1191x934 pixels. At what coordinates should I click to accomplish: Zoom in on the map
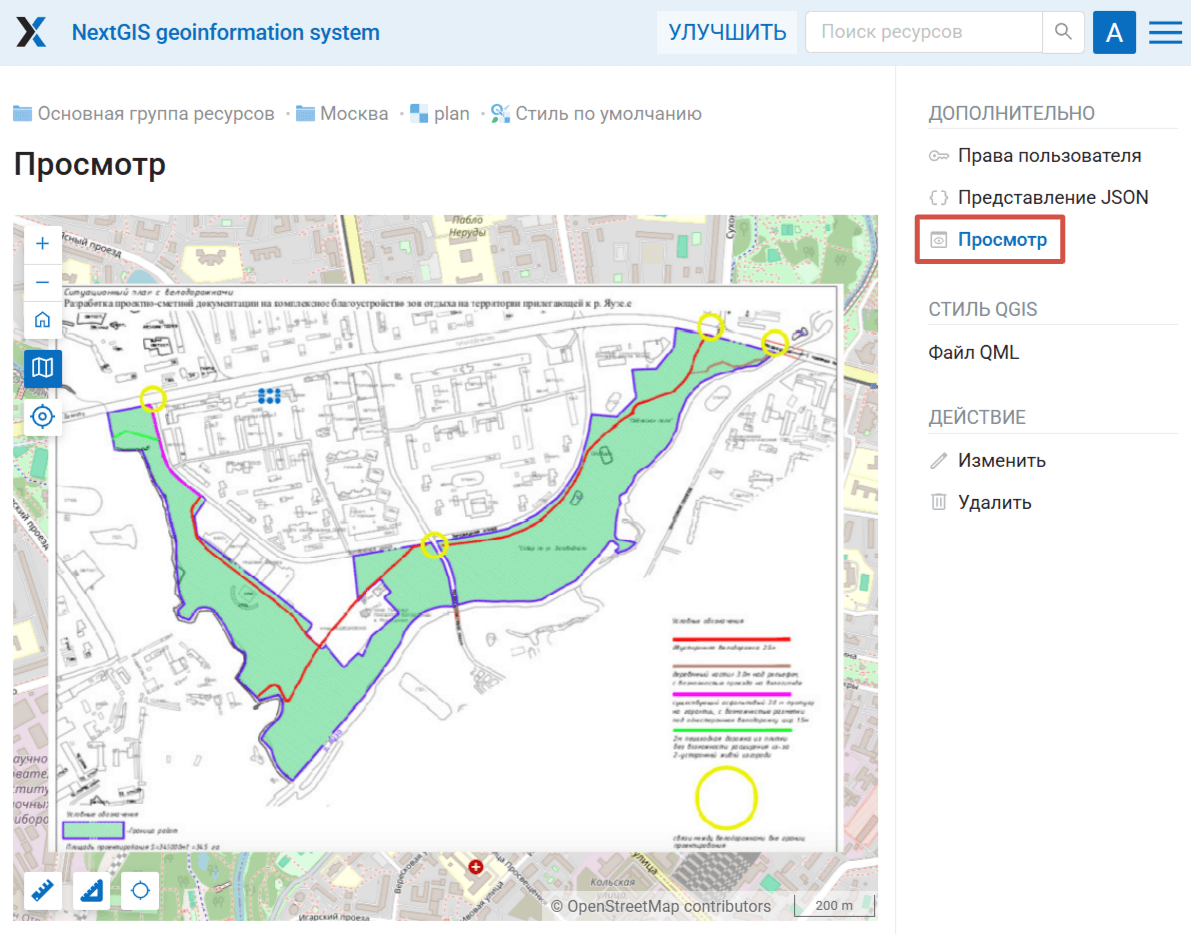pos(42,244)
